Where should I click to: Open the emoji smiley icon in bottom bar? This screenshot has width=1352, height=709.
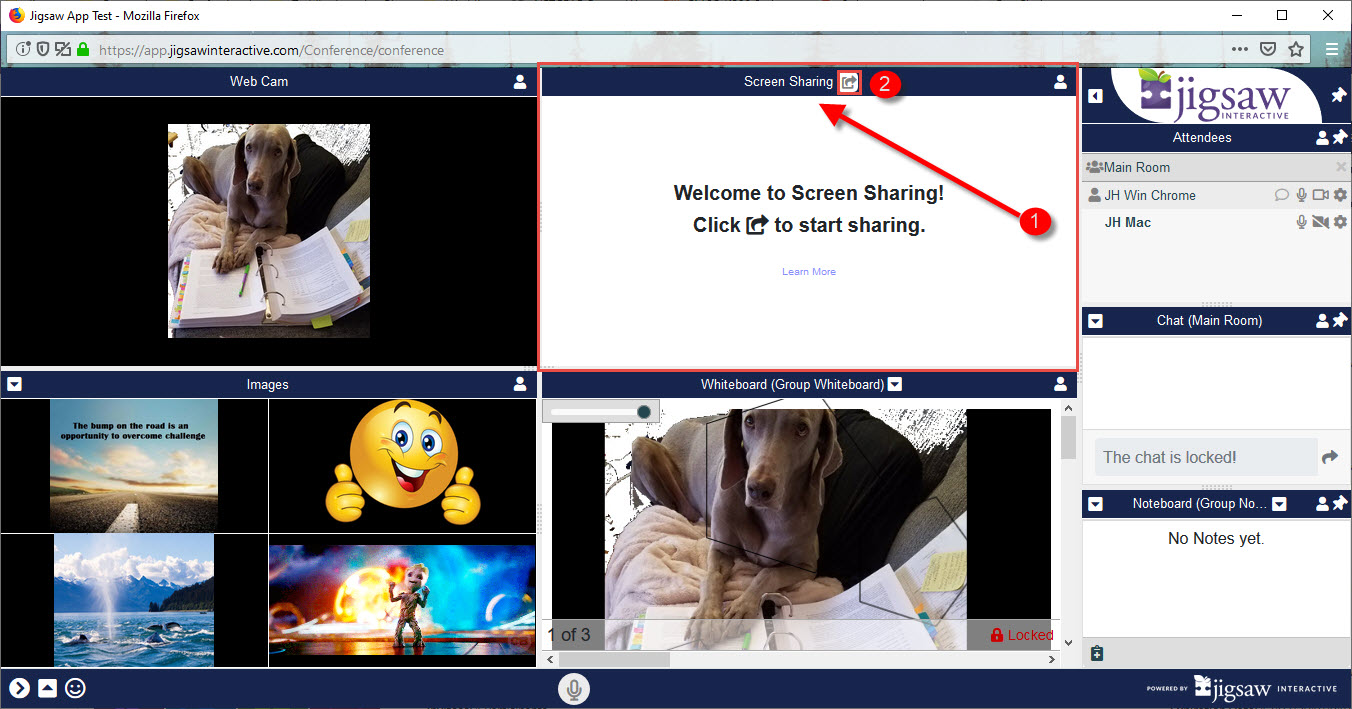(75, 688)
